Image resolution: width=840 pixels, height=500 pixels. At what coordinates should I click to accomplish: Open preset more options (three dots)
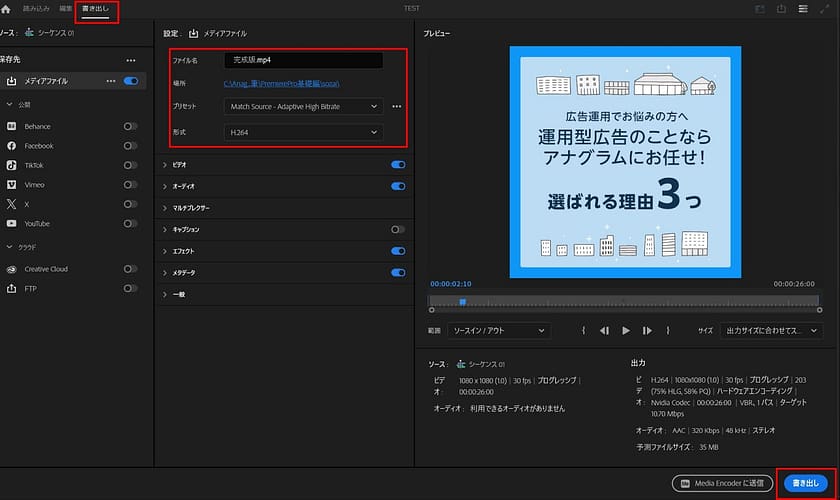point(397,106)
